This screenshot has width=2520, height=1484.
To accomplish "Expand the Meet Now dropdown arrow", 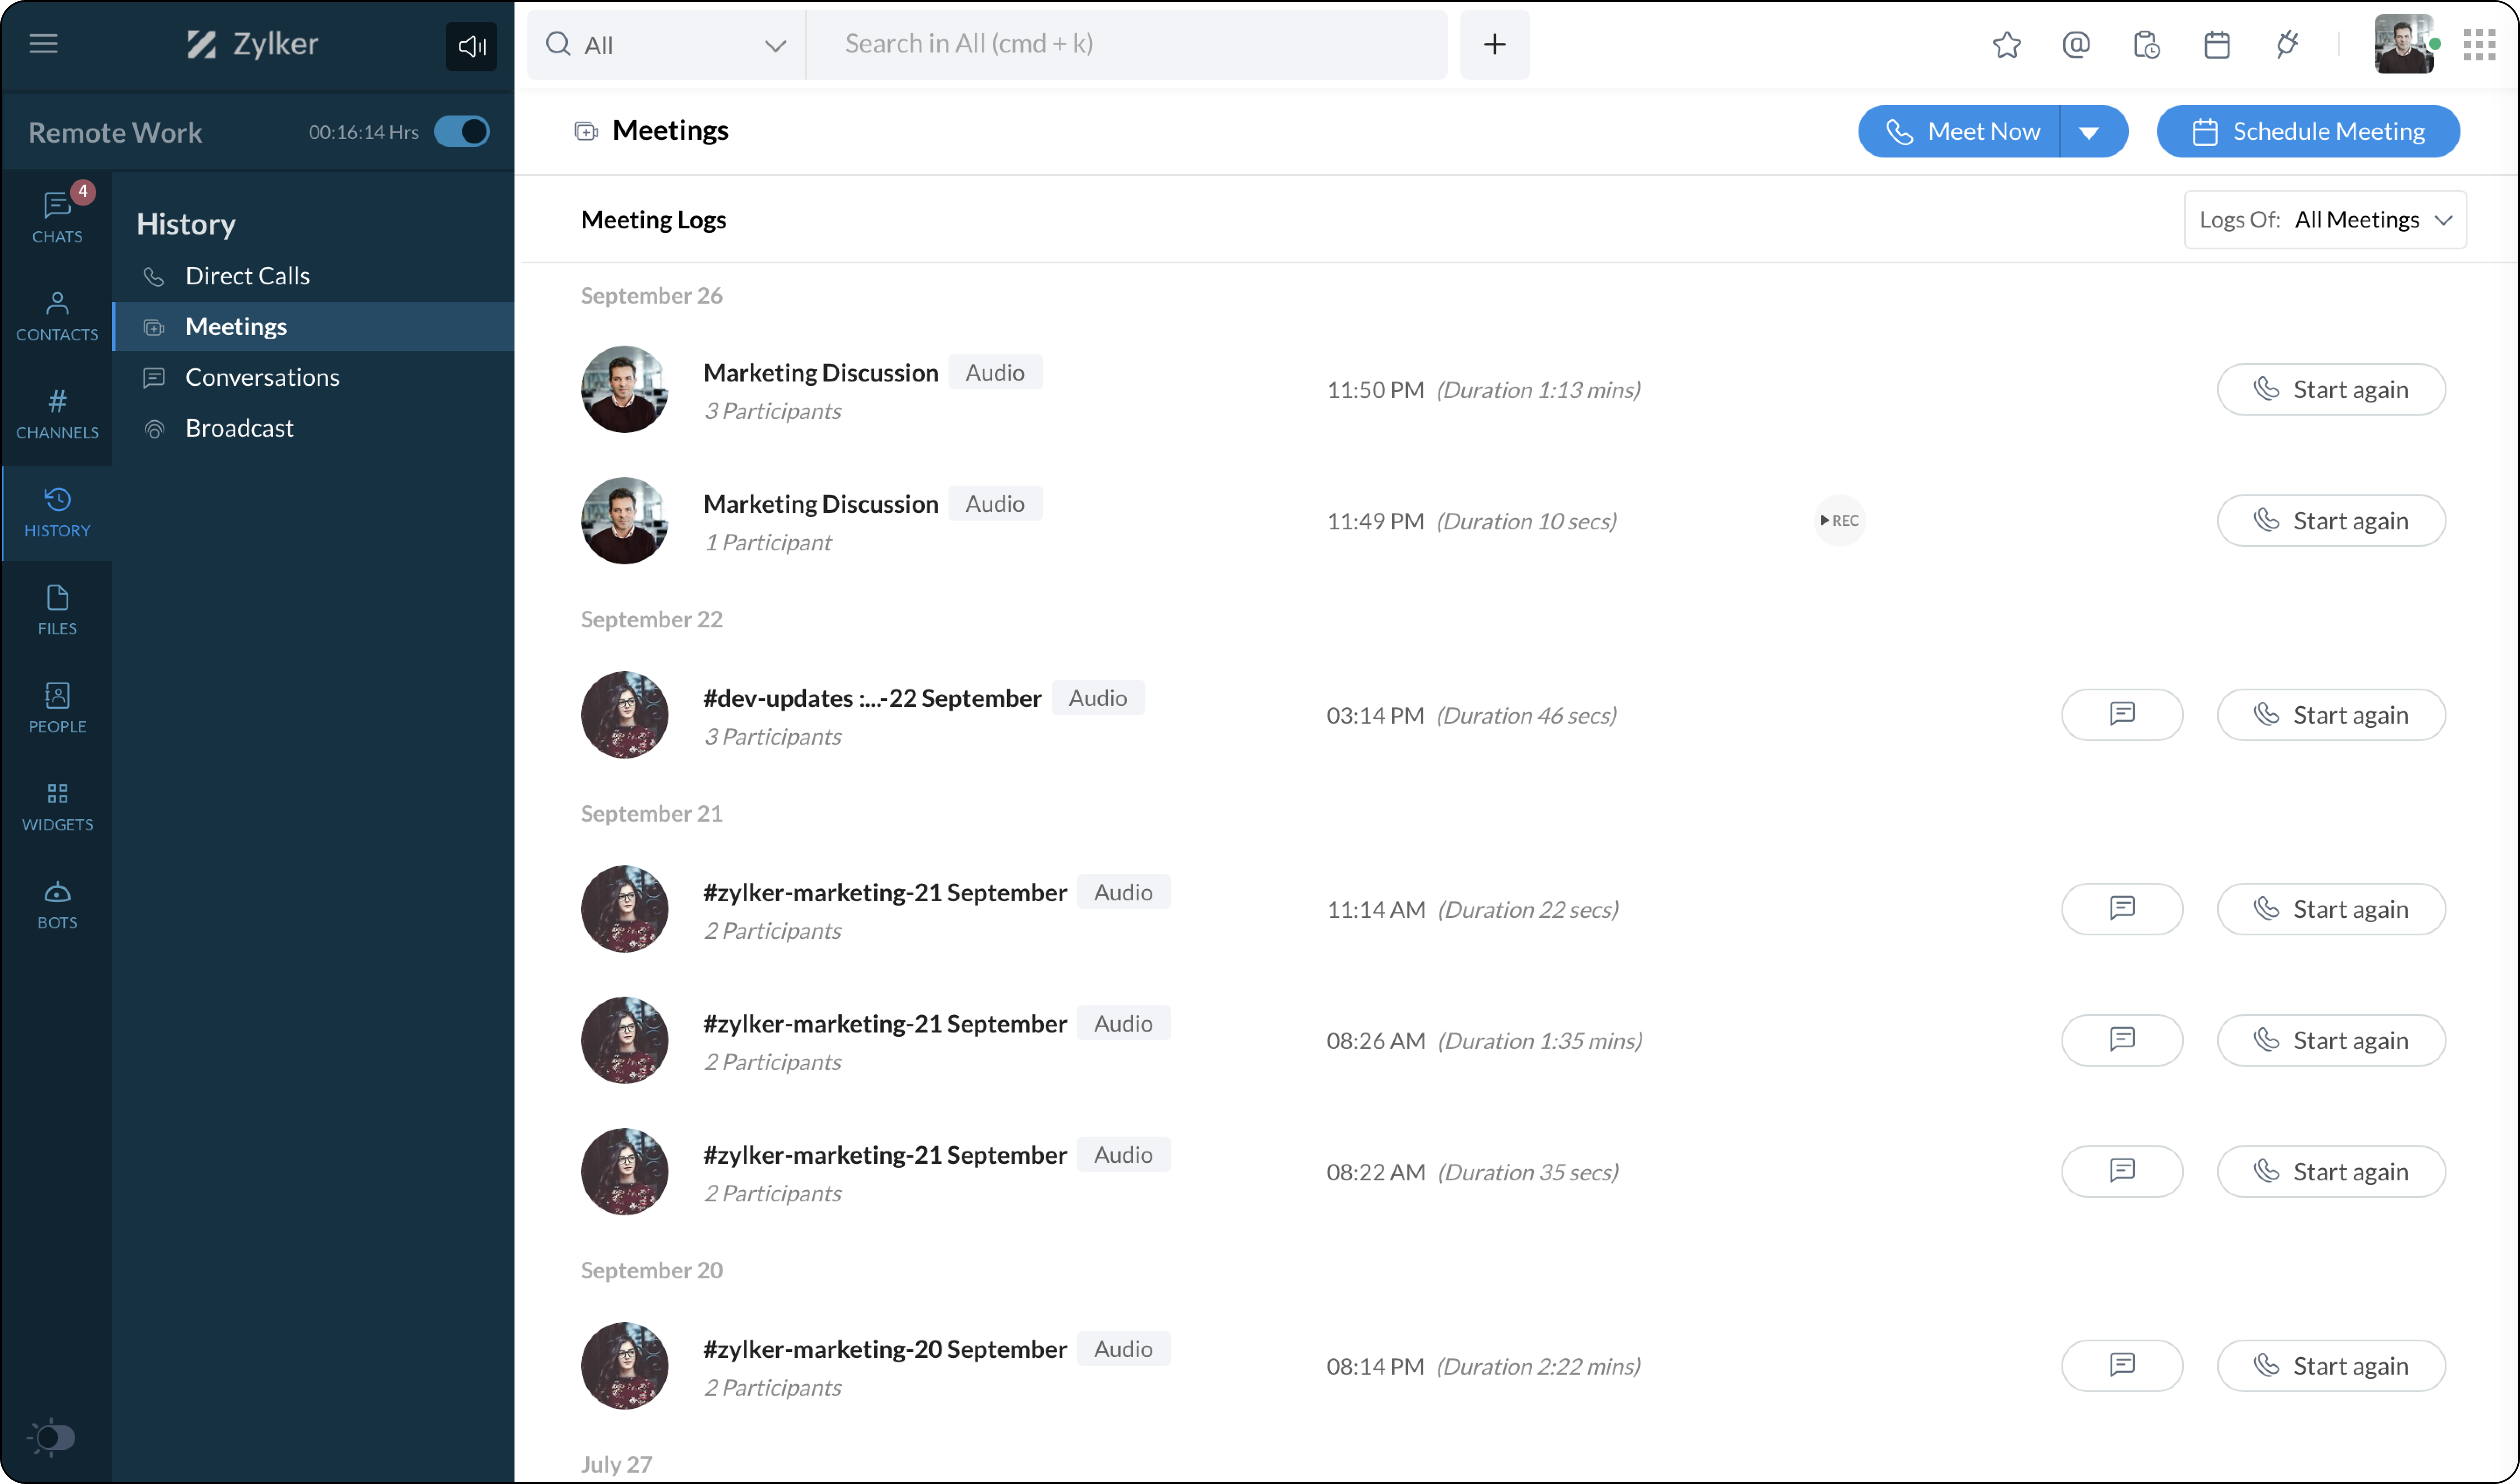I will coord(2089,132).
